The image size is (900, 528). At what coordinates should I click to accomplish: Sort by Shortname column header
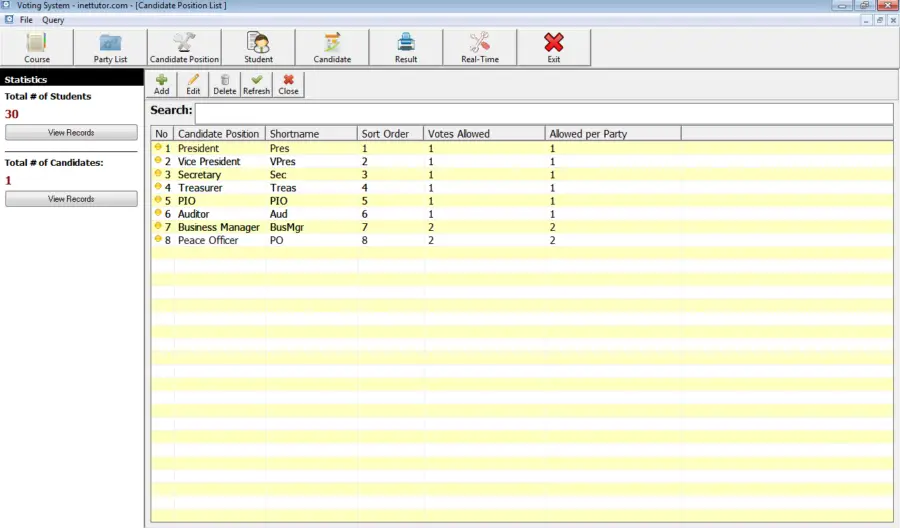tap(311, 134)
